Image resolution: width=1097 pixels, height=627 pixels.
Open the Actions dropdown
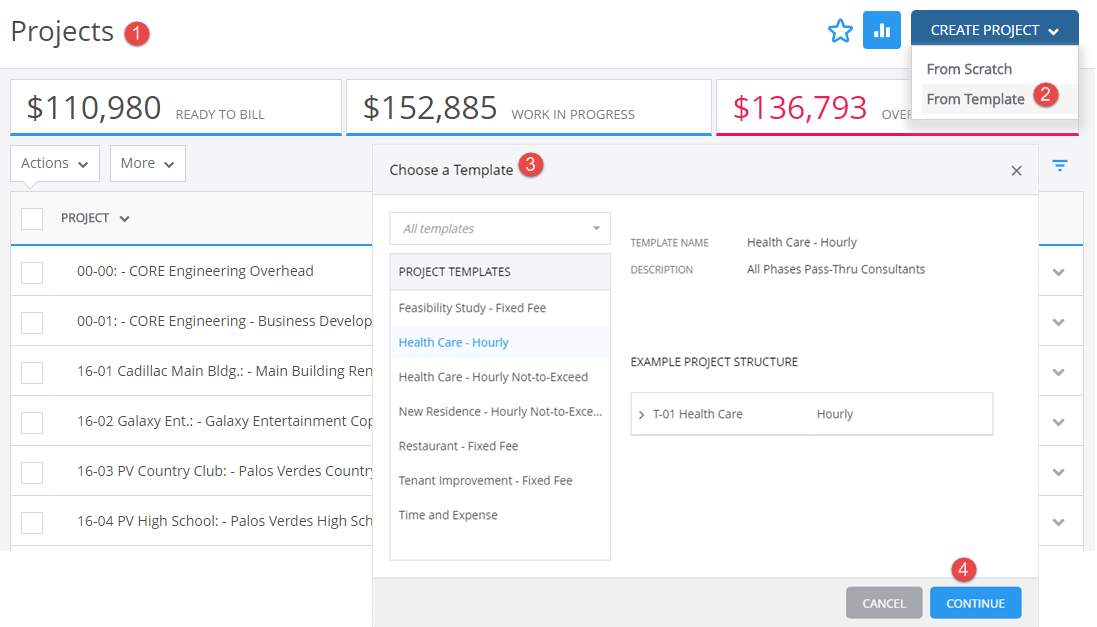coord(54,163)
